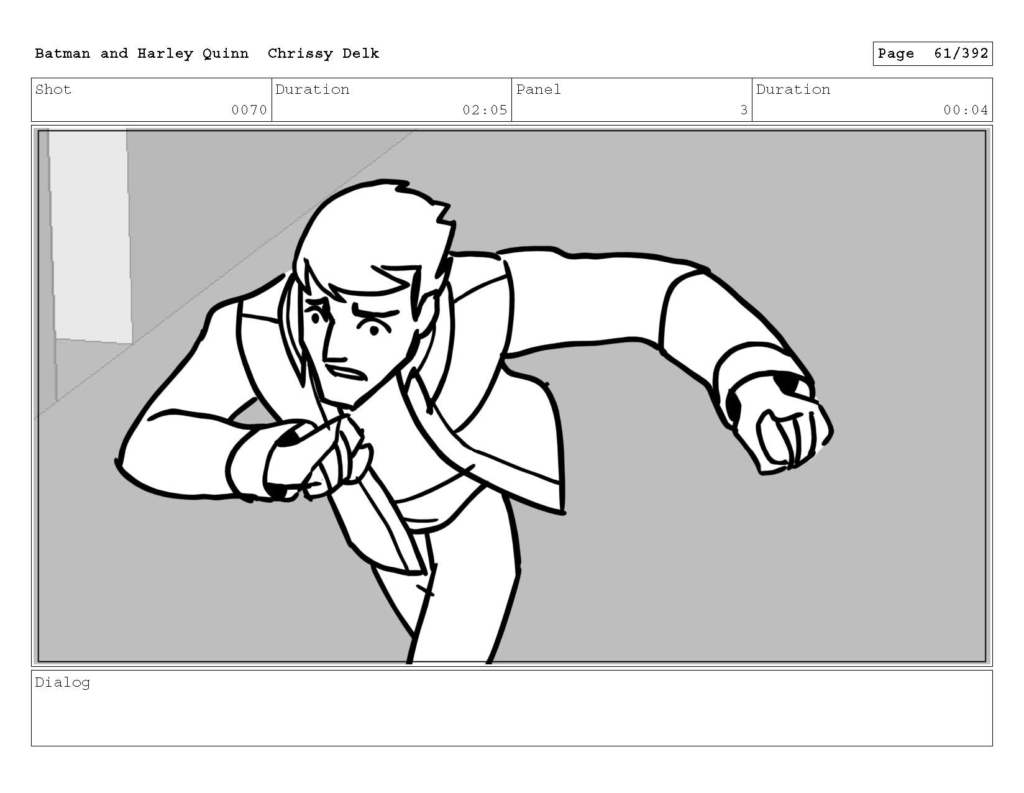This screenshot has width=1024, height=793.
Task: Click the "Dialog" label
Action: point(63,683)
